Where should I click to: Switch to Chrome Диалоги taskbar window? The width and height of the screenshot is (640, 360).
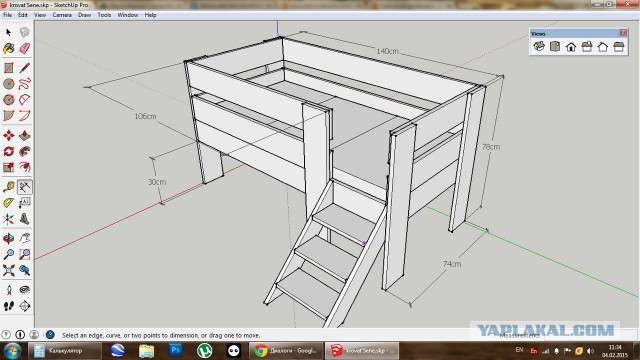(x=286, y=351)
